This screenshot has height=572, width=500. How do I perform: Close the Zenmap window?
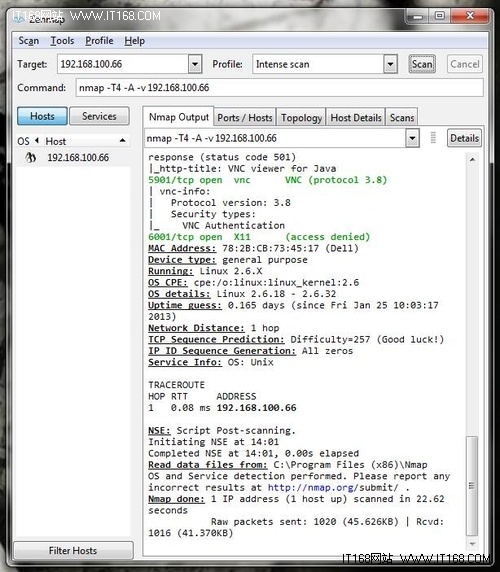pyautogui.click(x=470, y=16)
